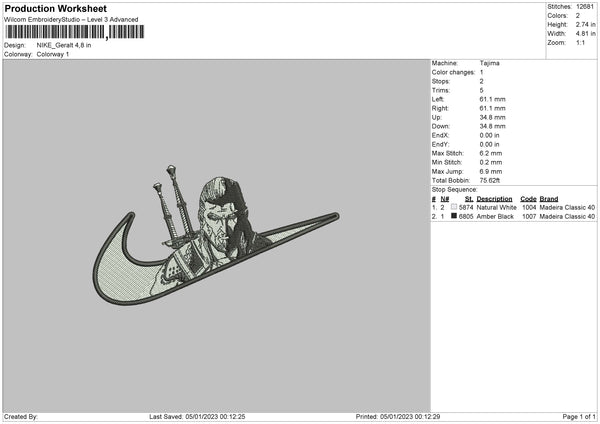Click the Width value 4.81 in
The width and height of the screenshot is (600, 424).
(x=585, y=34)
